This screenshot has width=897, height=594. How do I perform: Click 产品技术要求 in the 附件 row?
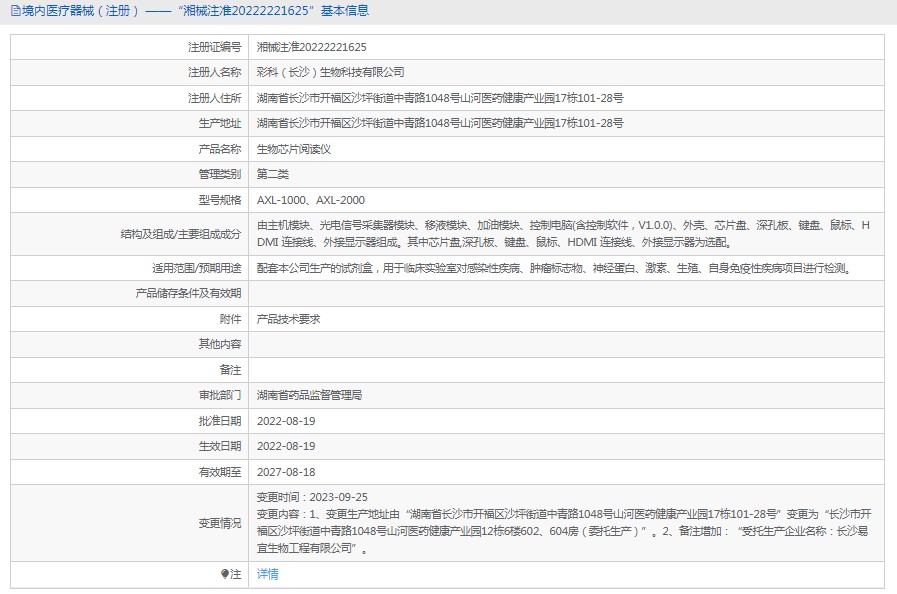[x=288, y=319]
